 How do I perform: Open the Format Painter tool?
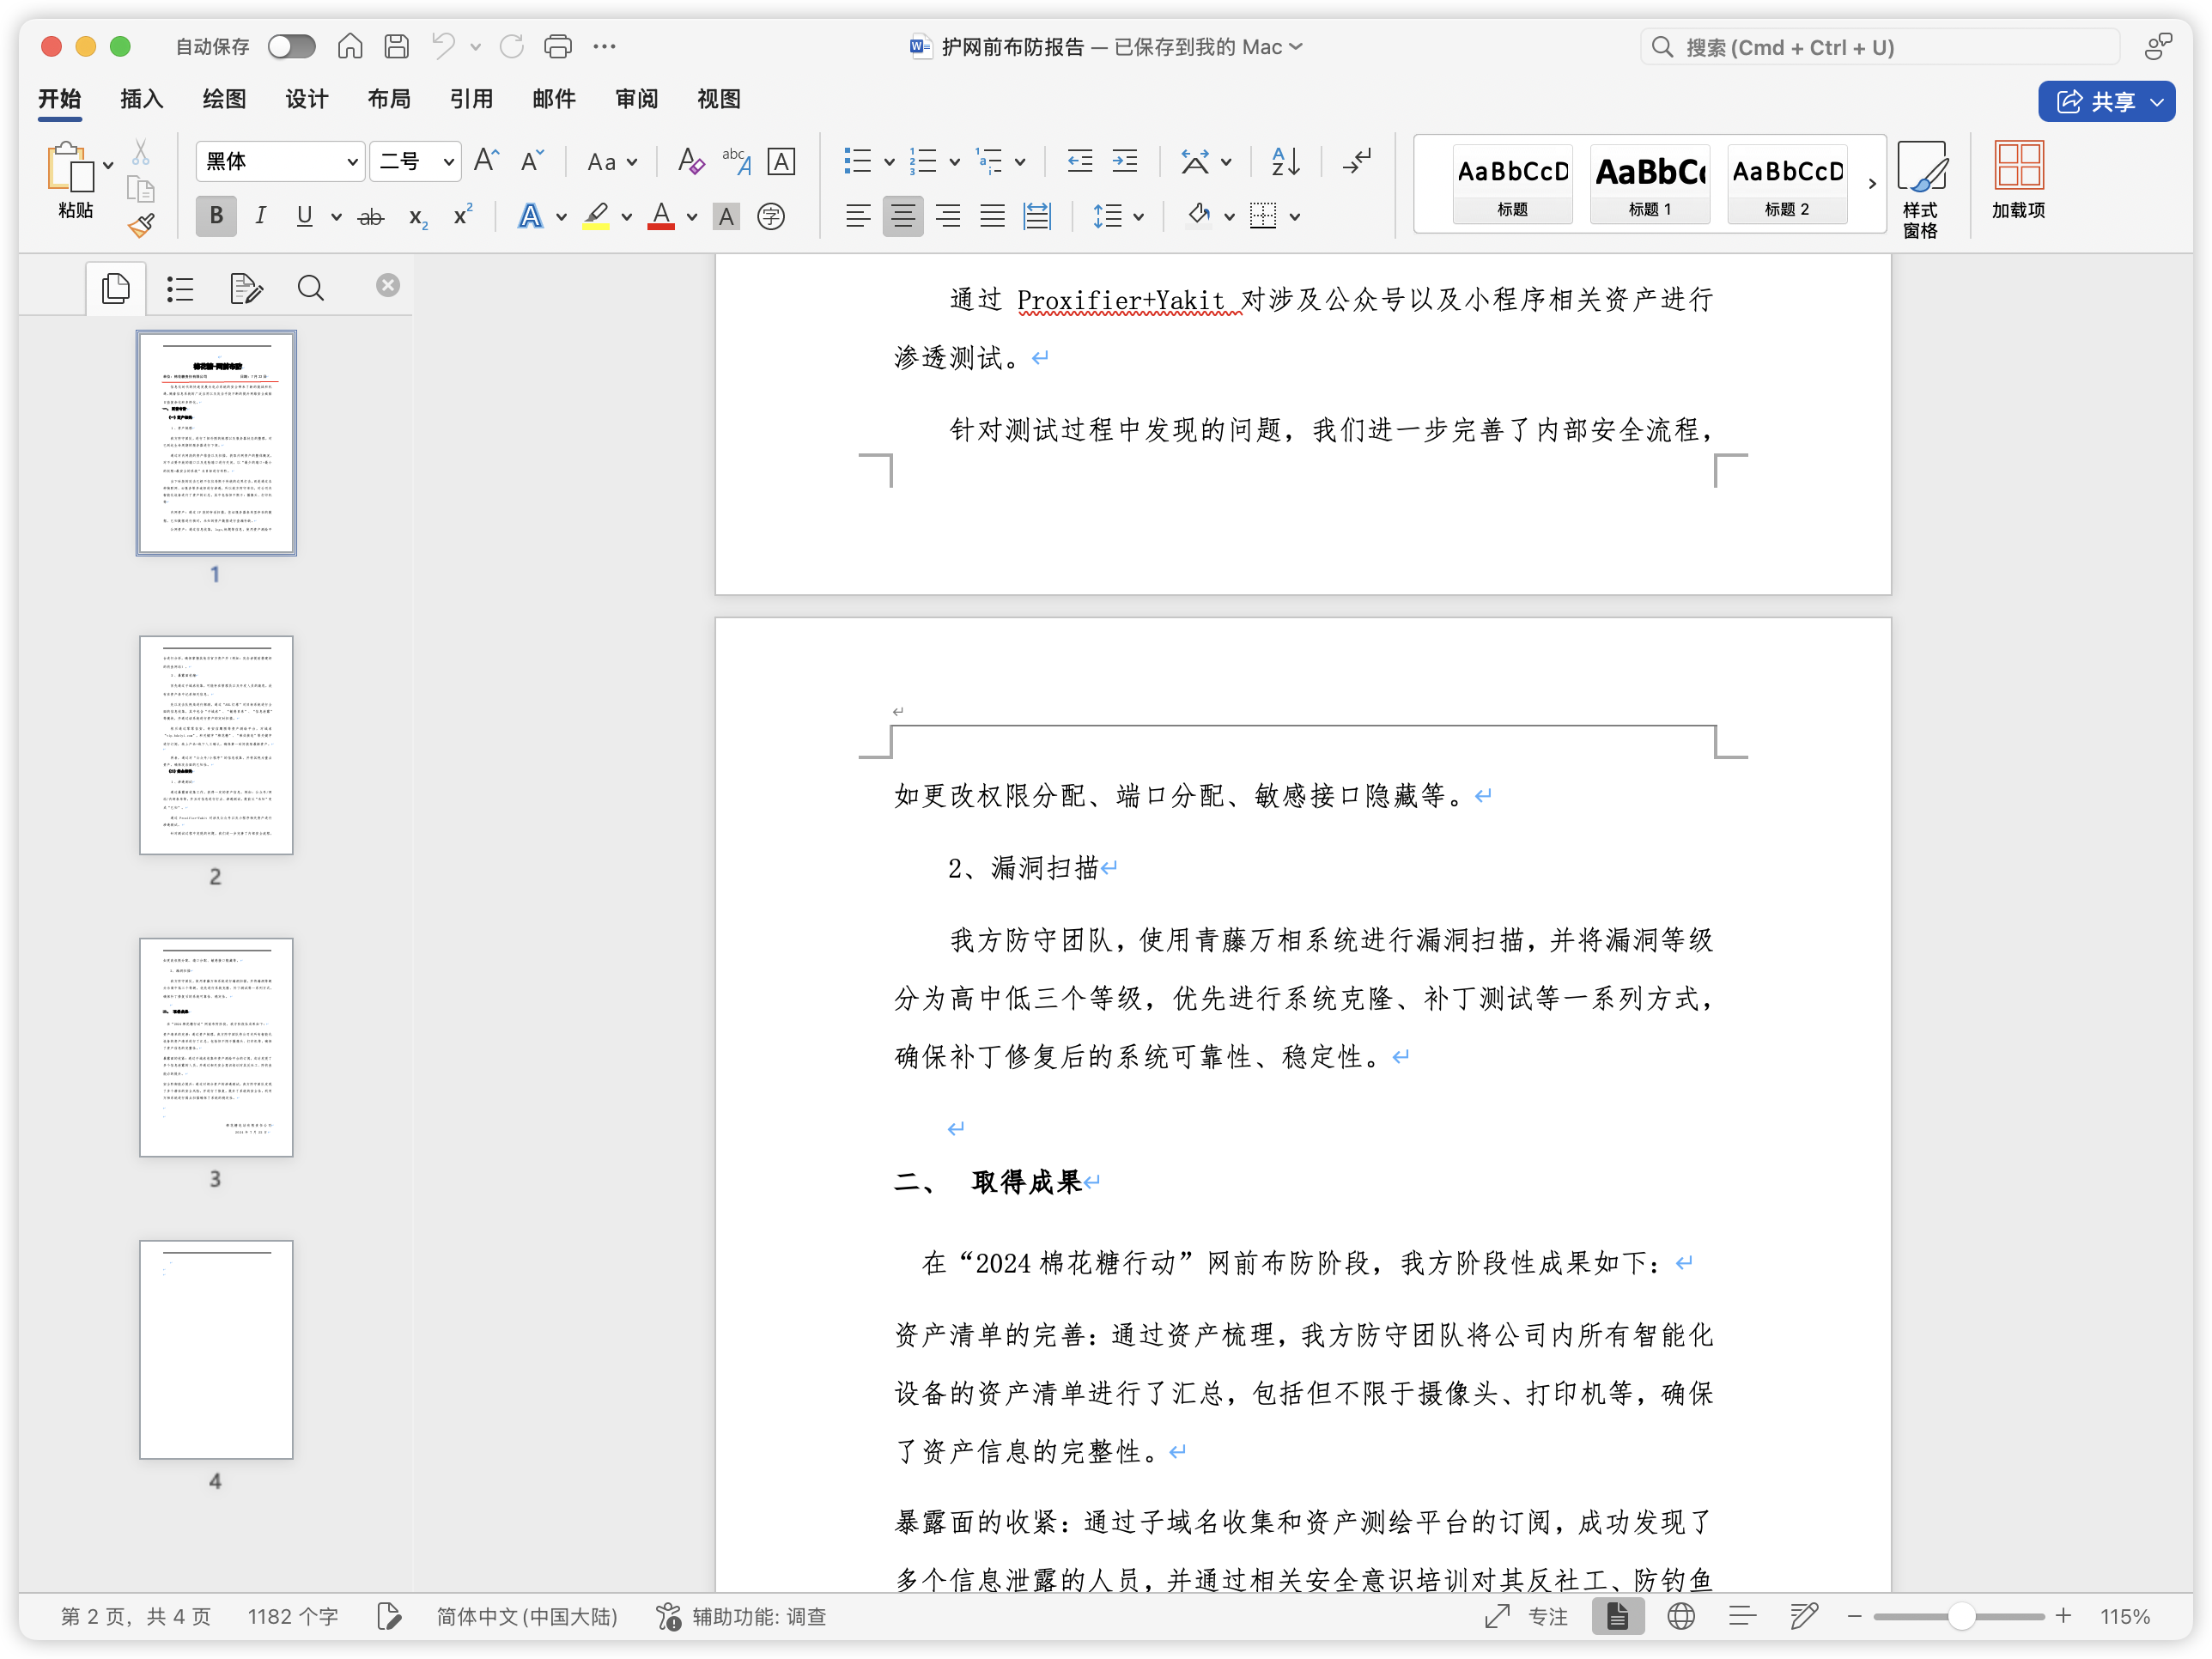[140, 225]
